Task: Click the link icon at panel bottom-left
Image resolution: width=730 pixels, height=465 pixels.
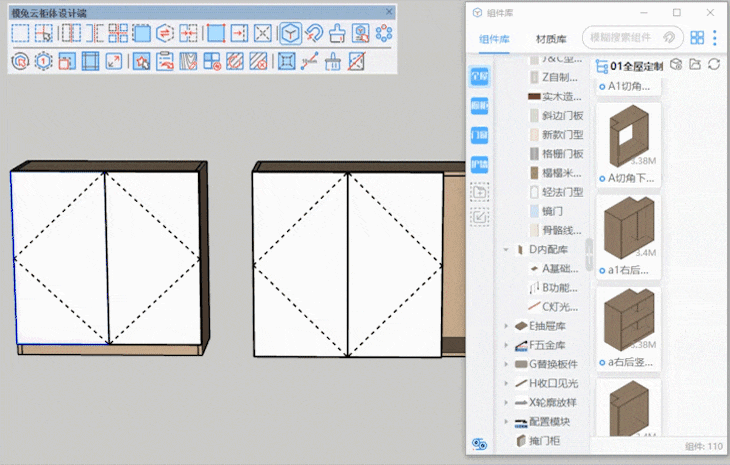Action: (x=479, y=444)
